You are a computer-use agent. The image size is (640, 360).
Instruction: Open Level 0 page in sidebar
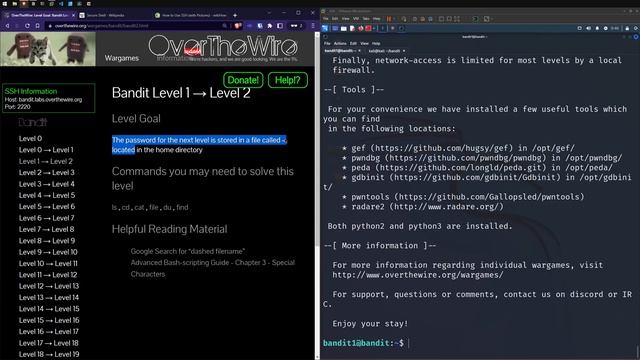tap(30, 138)
